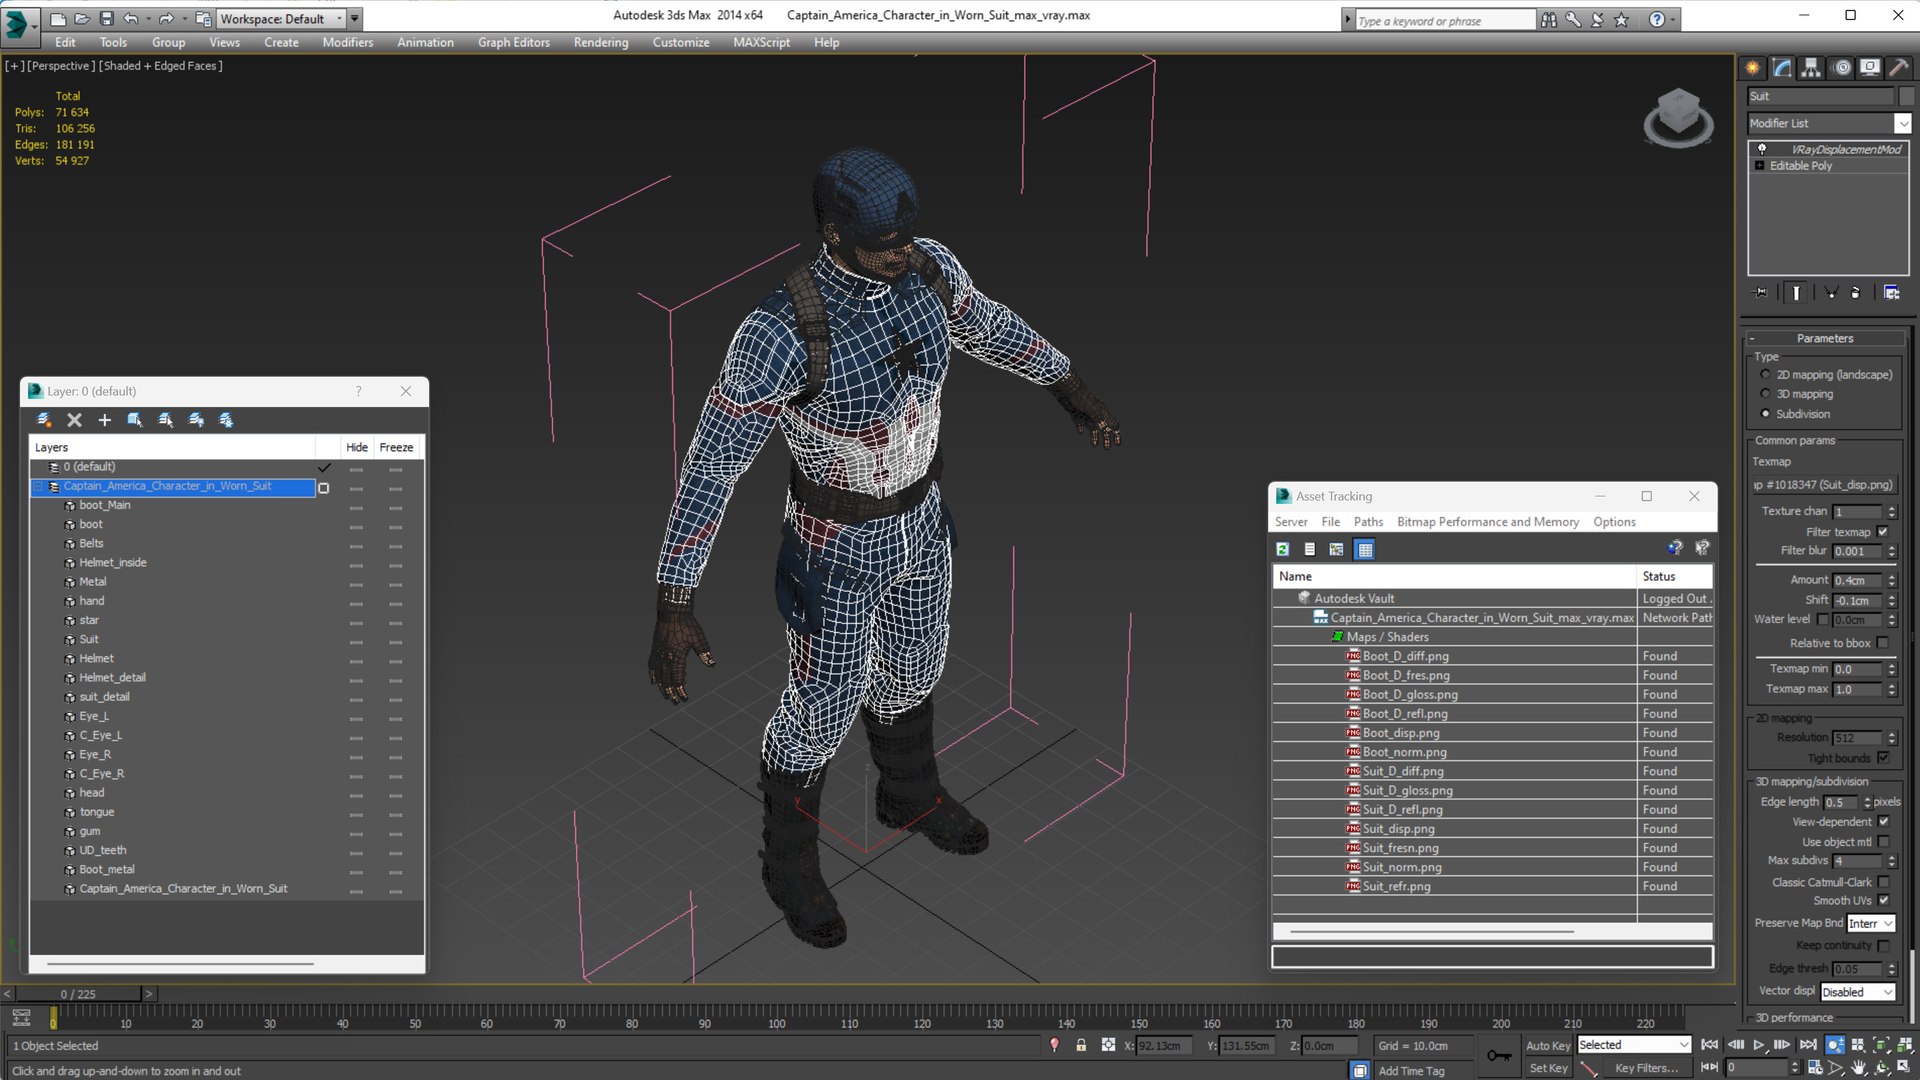Click the time slider at 0 / 225
Image resolution: width=1920 pixels, height=1080 pixels.
[78, 994]
